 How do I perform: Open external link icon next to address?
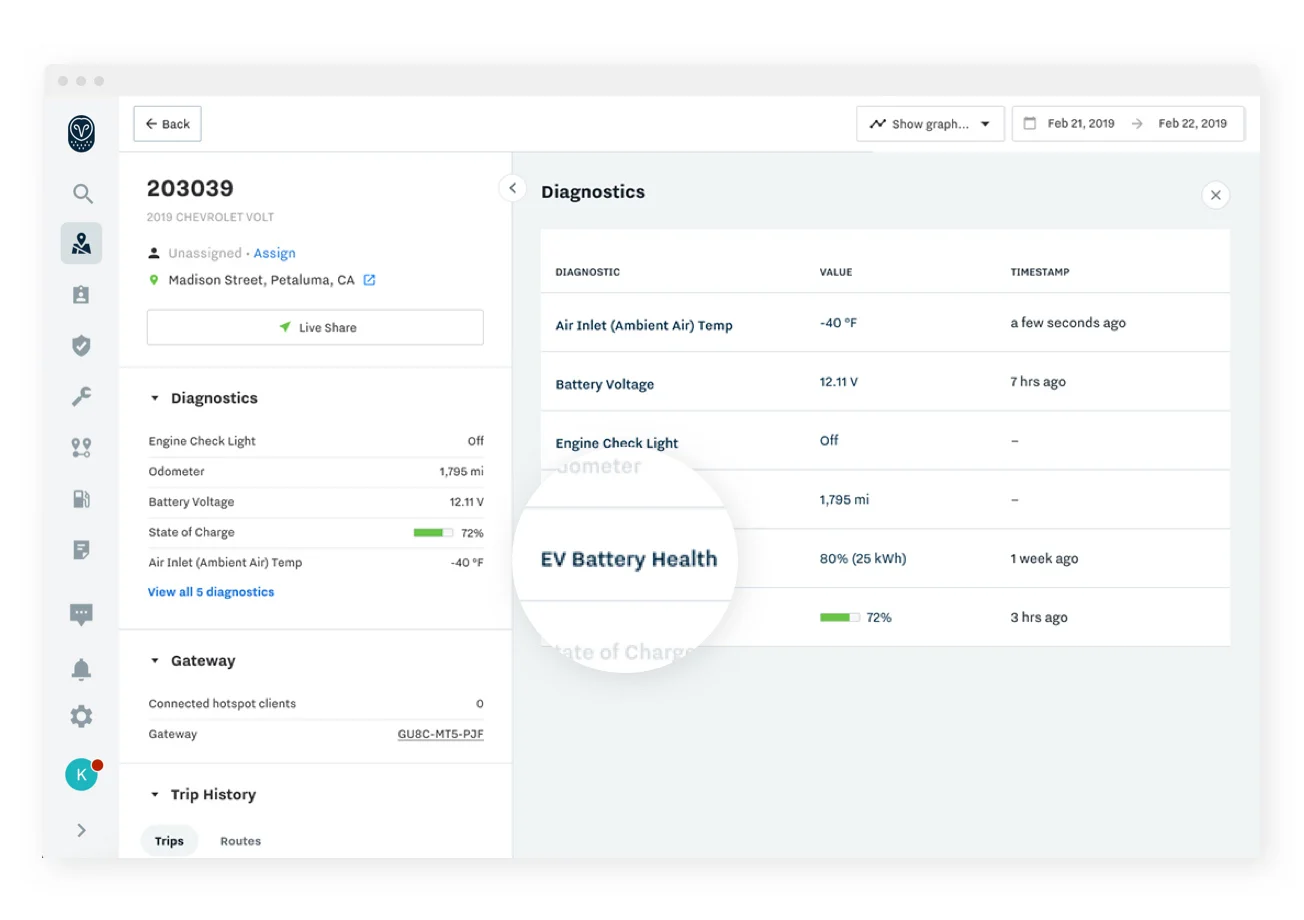pyautogui.click(x=369, y=280)
